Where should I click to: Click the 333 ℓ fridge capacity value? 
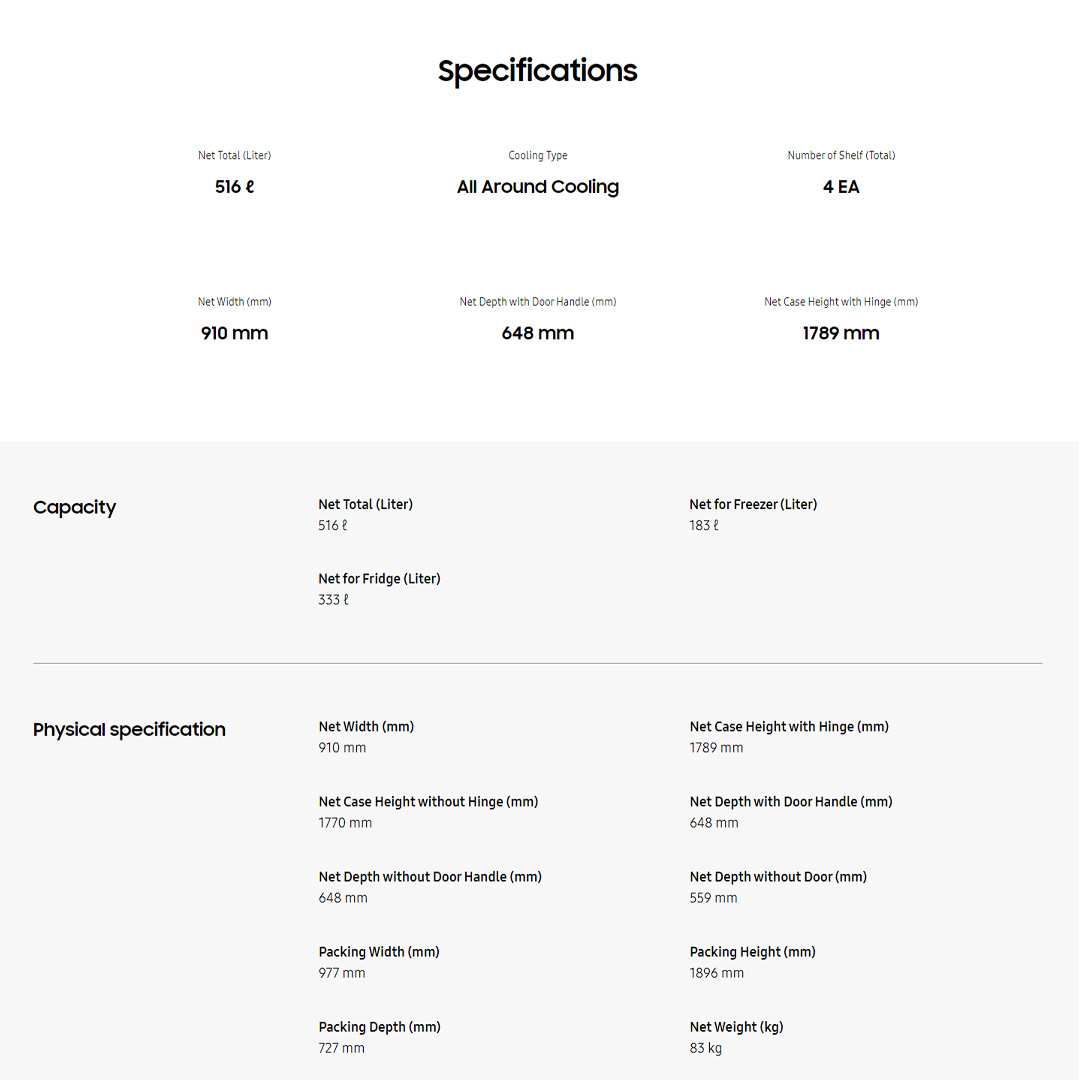point(333,600)
